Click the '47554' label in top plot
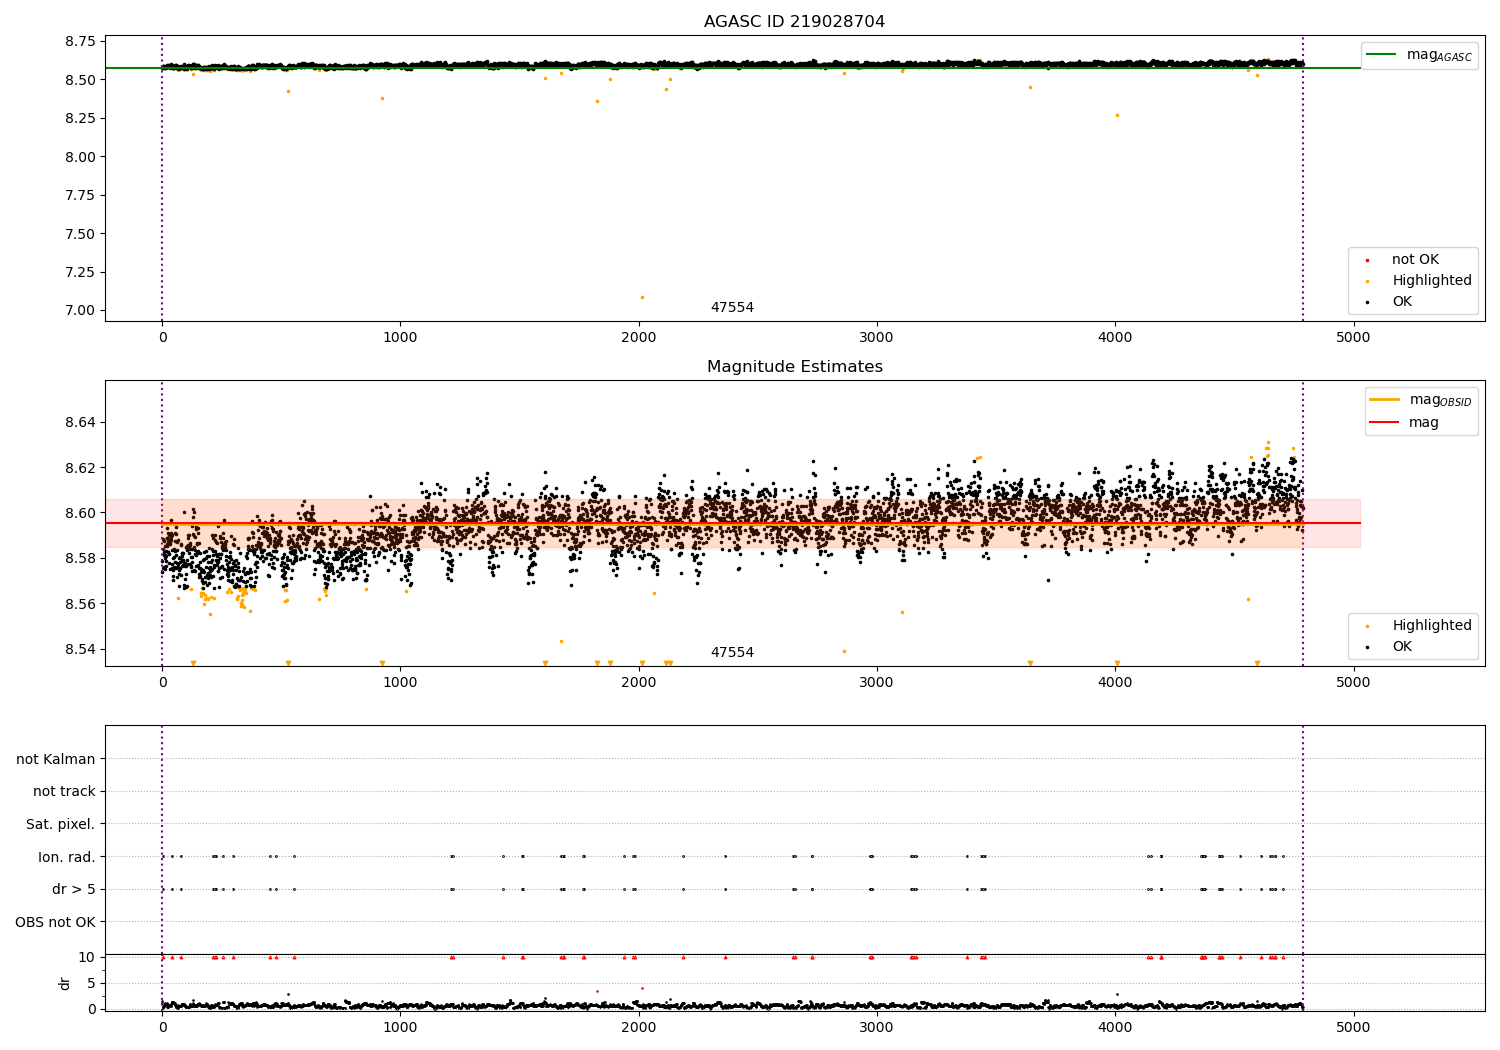The image size is (1500, 1050). [732, 308]
